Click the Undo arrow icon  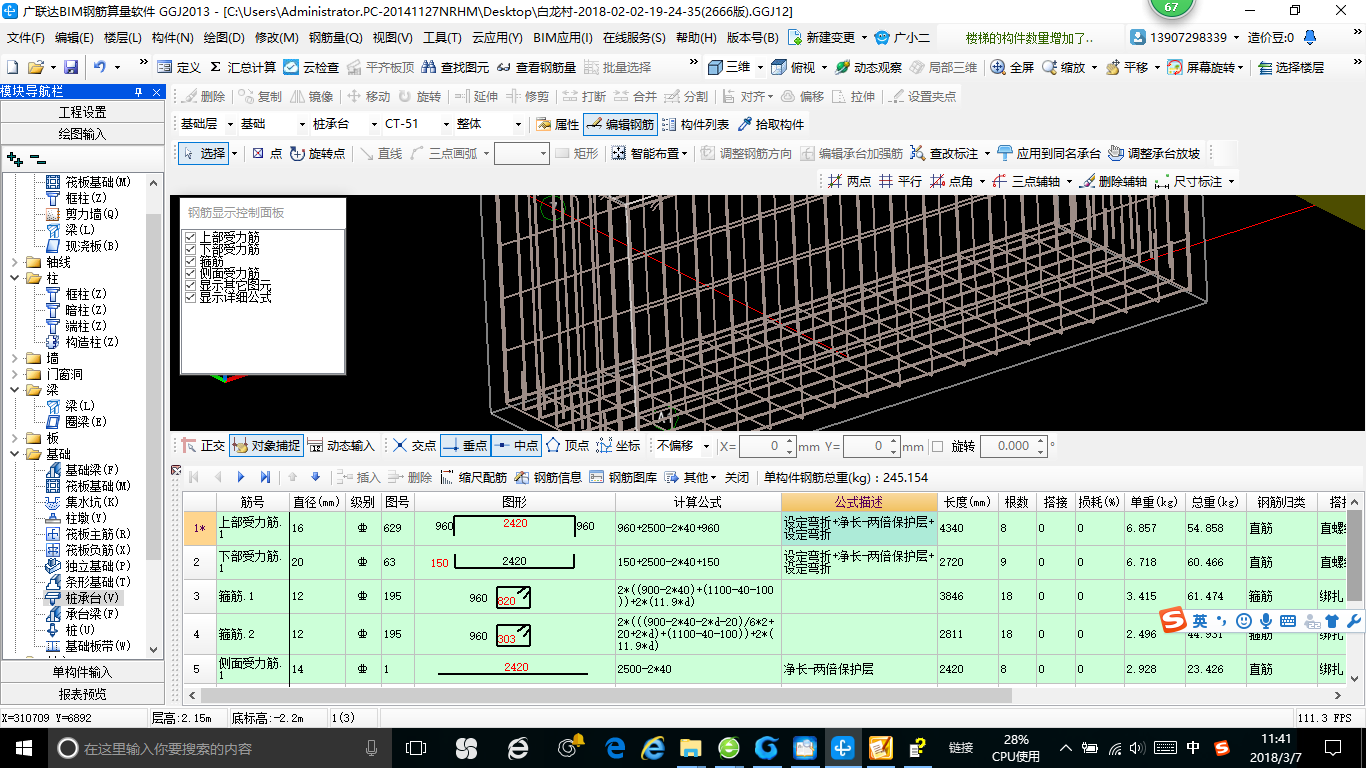[x=100, y=67]
